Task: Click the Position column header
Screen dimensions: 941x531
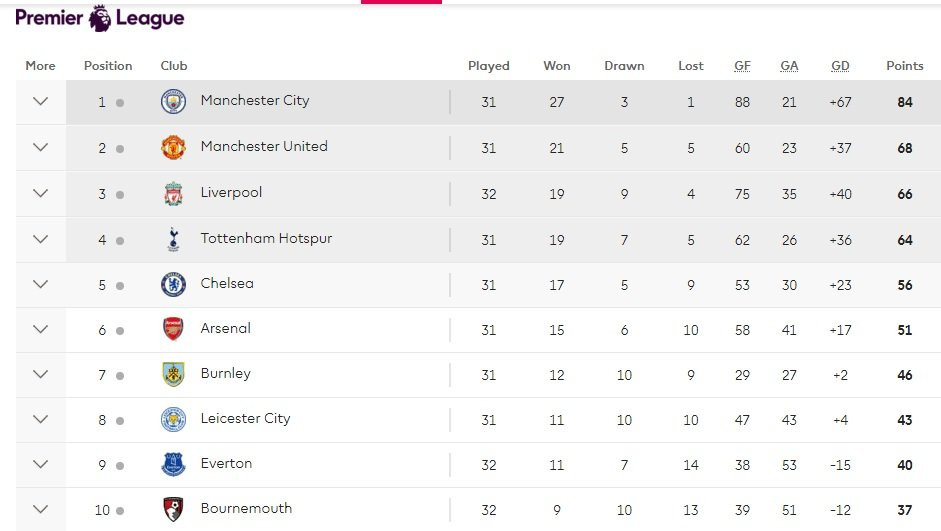Action: pyautogui.click(x=108, y=66)
